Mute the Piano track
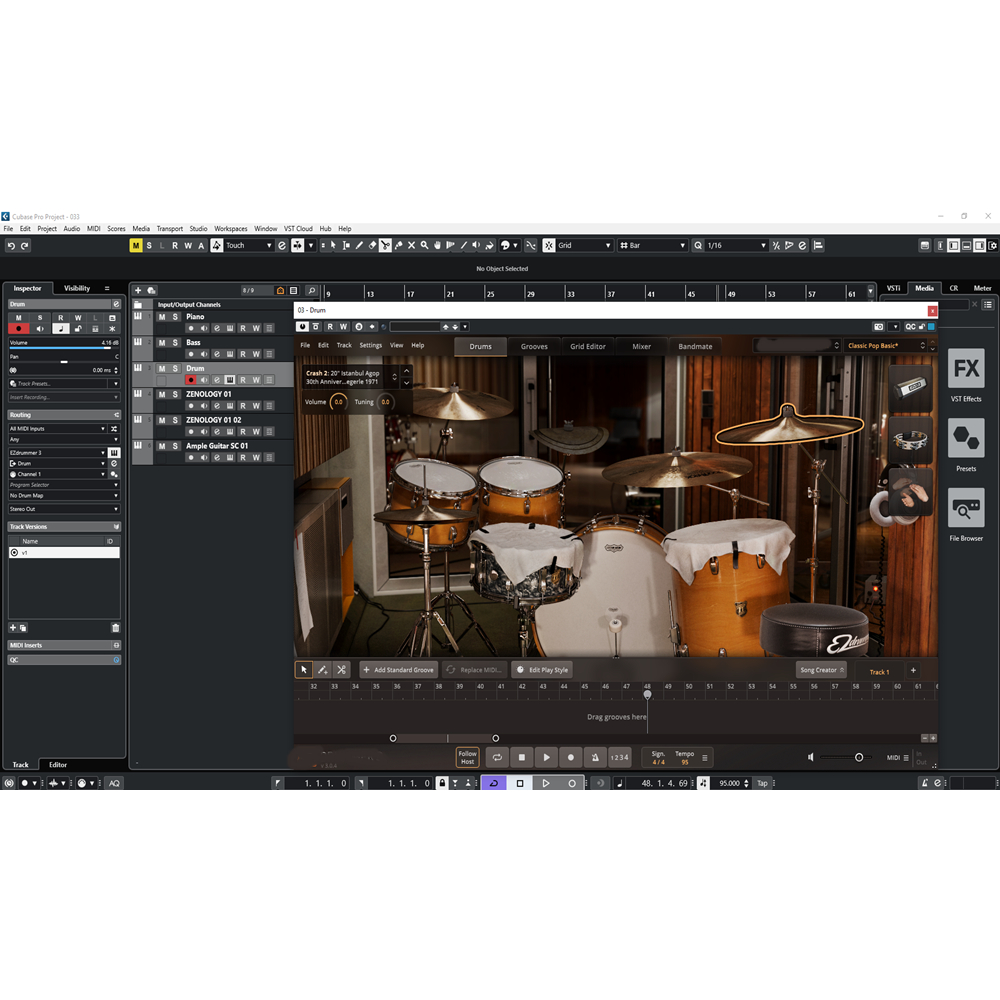Screen dimensions: 1000x1000 [162, 317]
